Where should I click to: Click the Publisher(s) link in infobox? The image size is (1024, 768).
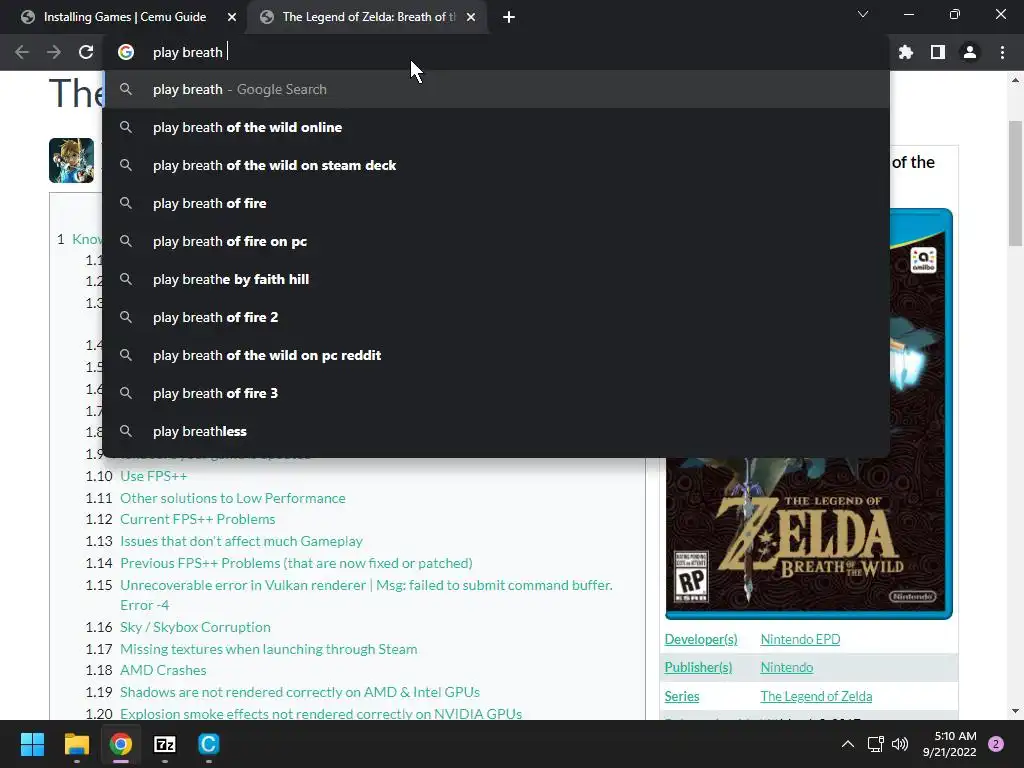point(698,667)
